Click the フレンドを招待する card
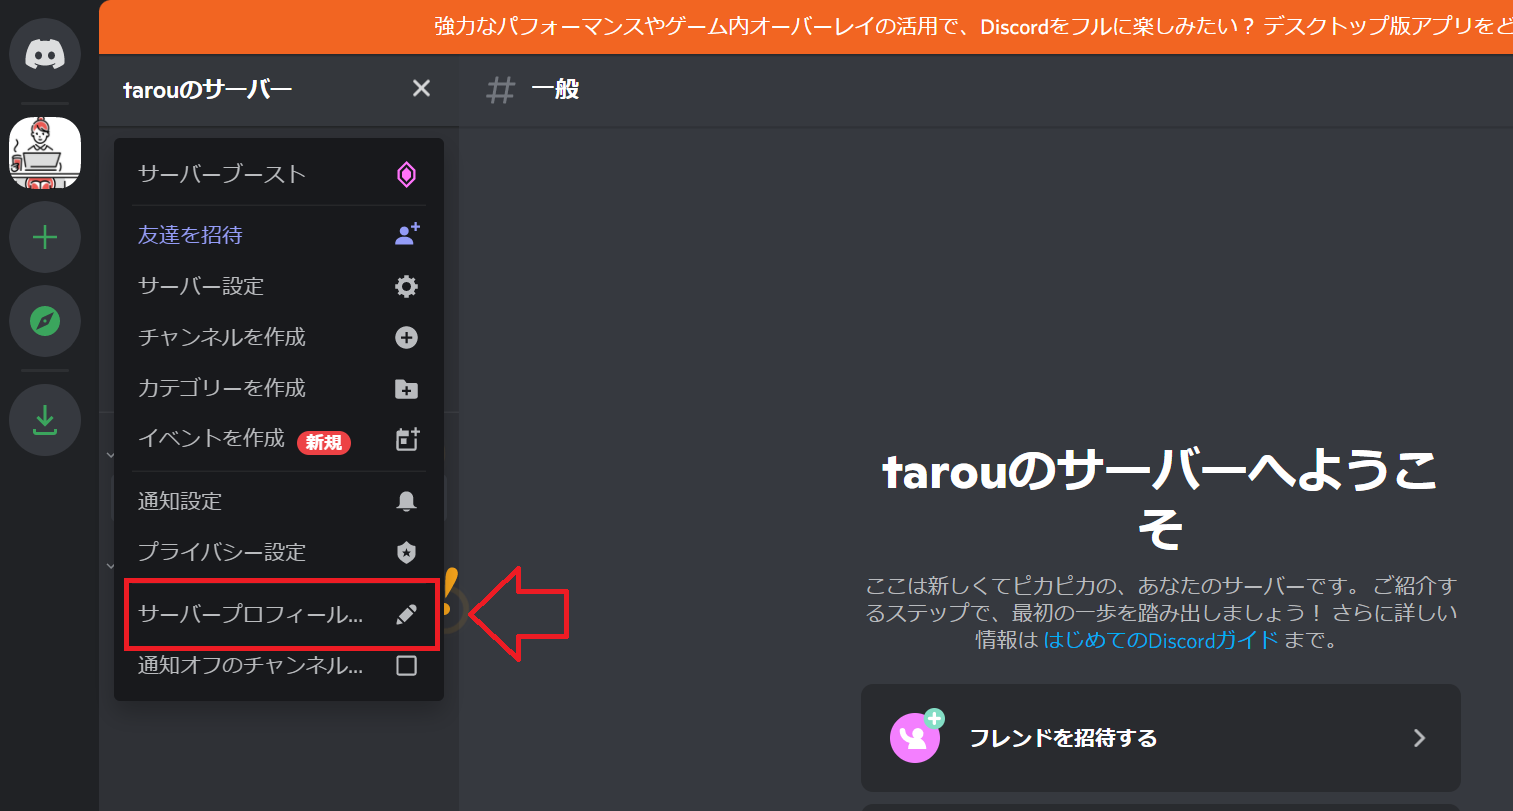1513x811 pixels. click(x=1160, y=738)
